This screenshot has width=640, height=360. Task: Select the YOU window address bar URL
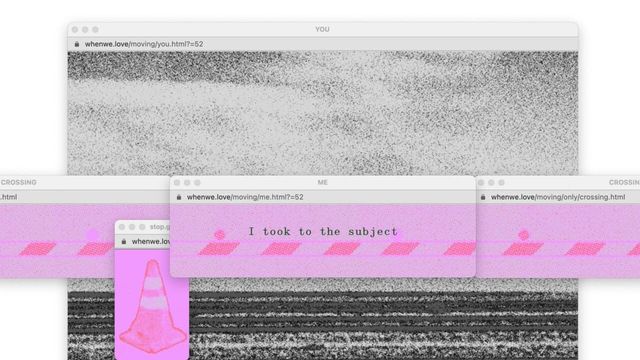pos(144,44)
